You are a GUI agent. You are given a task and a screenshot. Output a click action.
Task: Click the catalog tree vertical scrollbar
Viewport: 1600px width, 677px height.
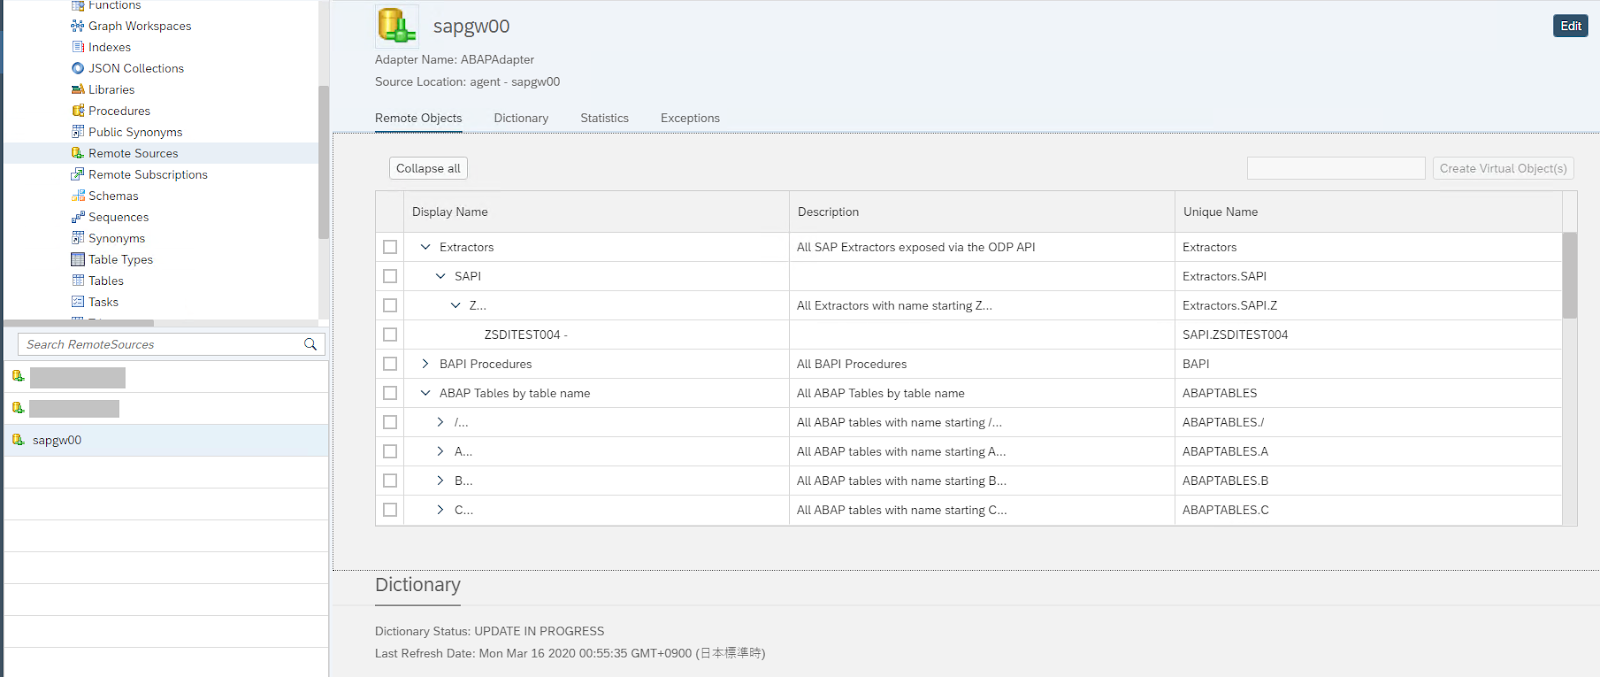tap(323, 162)
